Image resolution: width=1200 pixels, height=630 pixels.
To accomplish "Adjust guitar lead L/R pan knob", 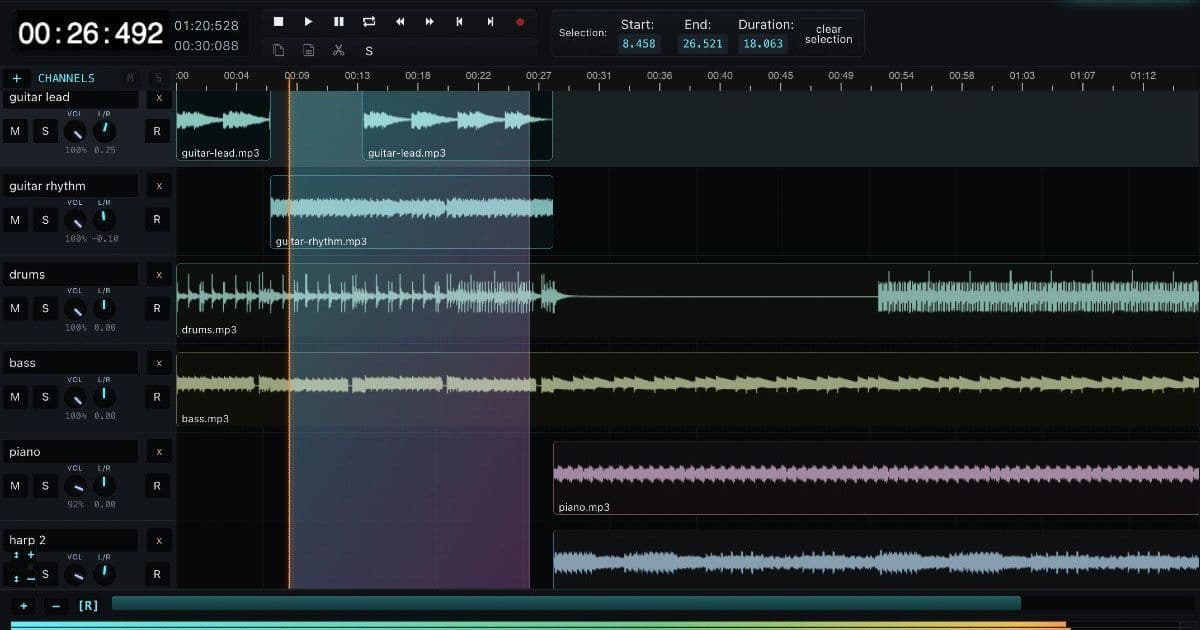I will pyautogui.click(x=104, y=132).
